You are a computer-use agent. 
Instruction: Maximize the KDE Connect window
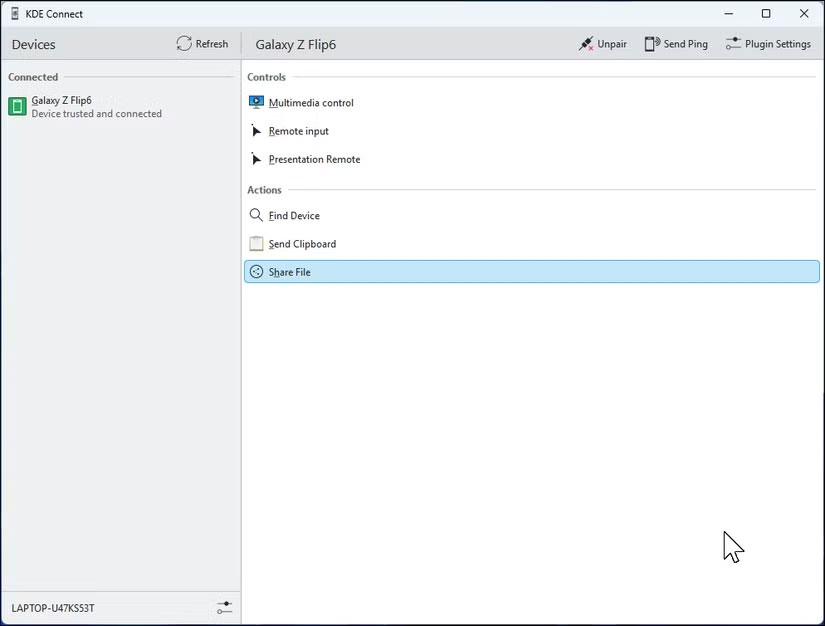click(x=766, y=14)
